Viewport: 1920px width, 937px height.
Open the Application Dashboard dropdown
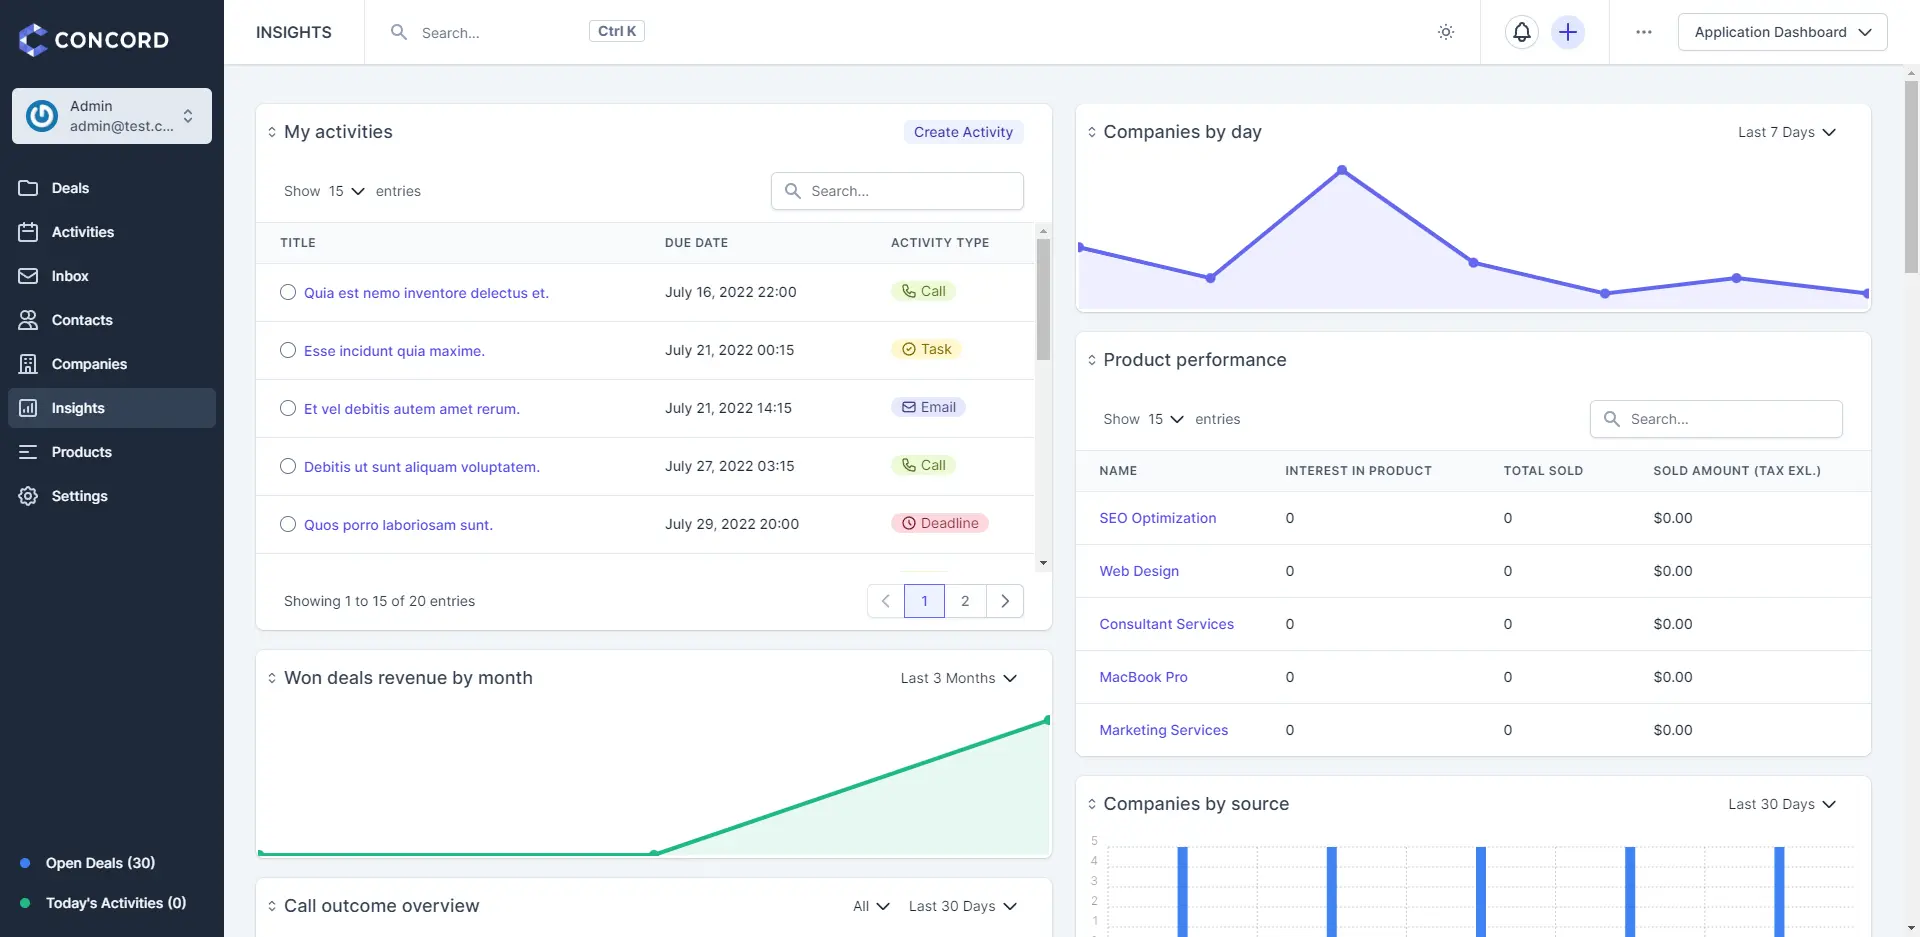click(1781, 32)
